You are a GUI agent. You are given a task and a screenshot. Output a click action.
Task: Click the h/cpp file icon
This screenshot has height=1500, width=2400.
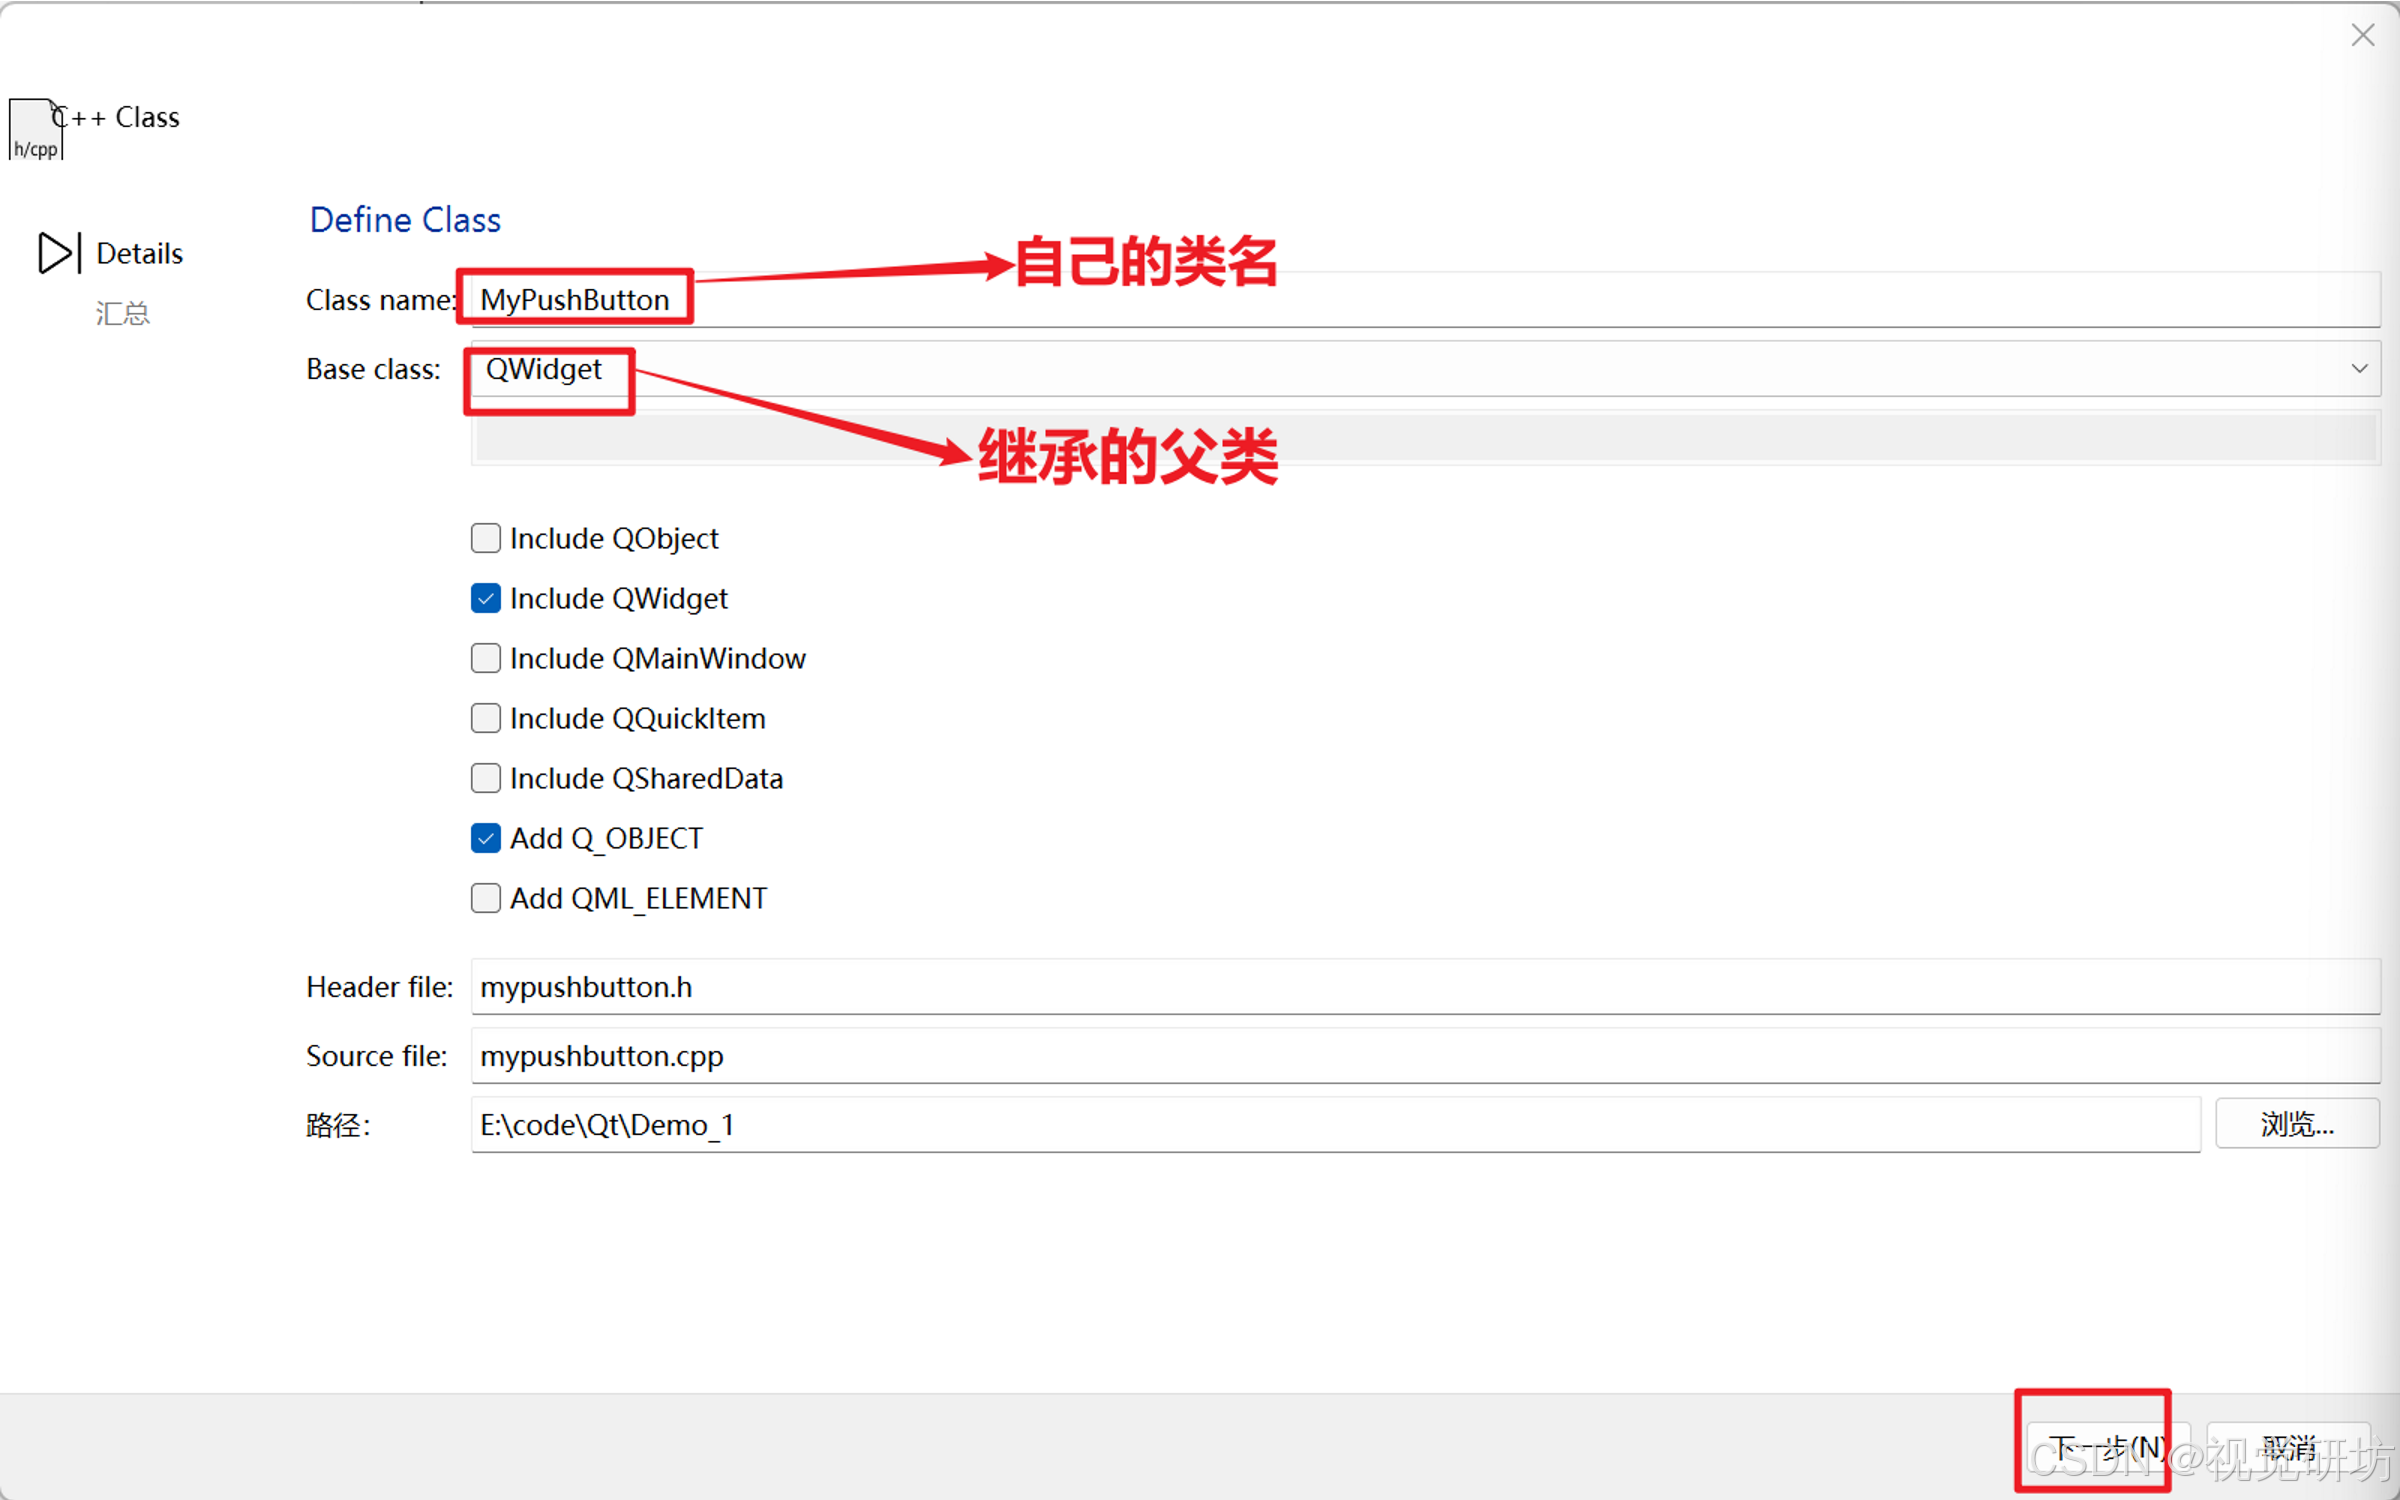click(36, 130)
